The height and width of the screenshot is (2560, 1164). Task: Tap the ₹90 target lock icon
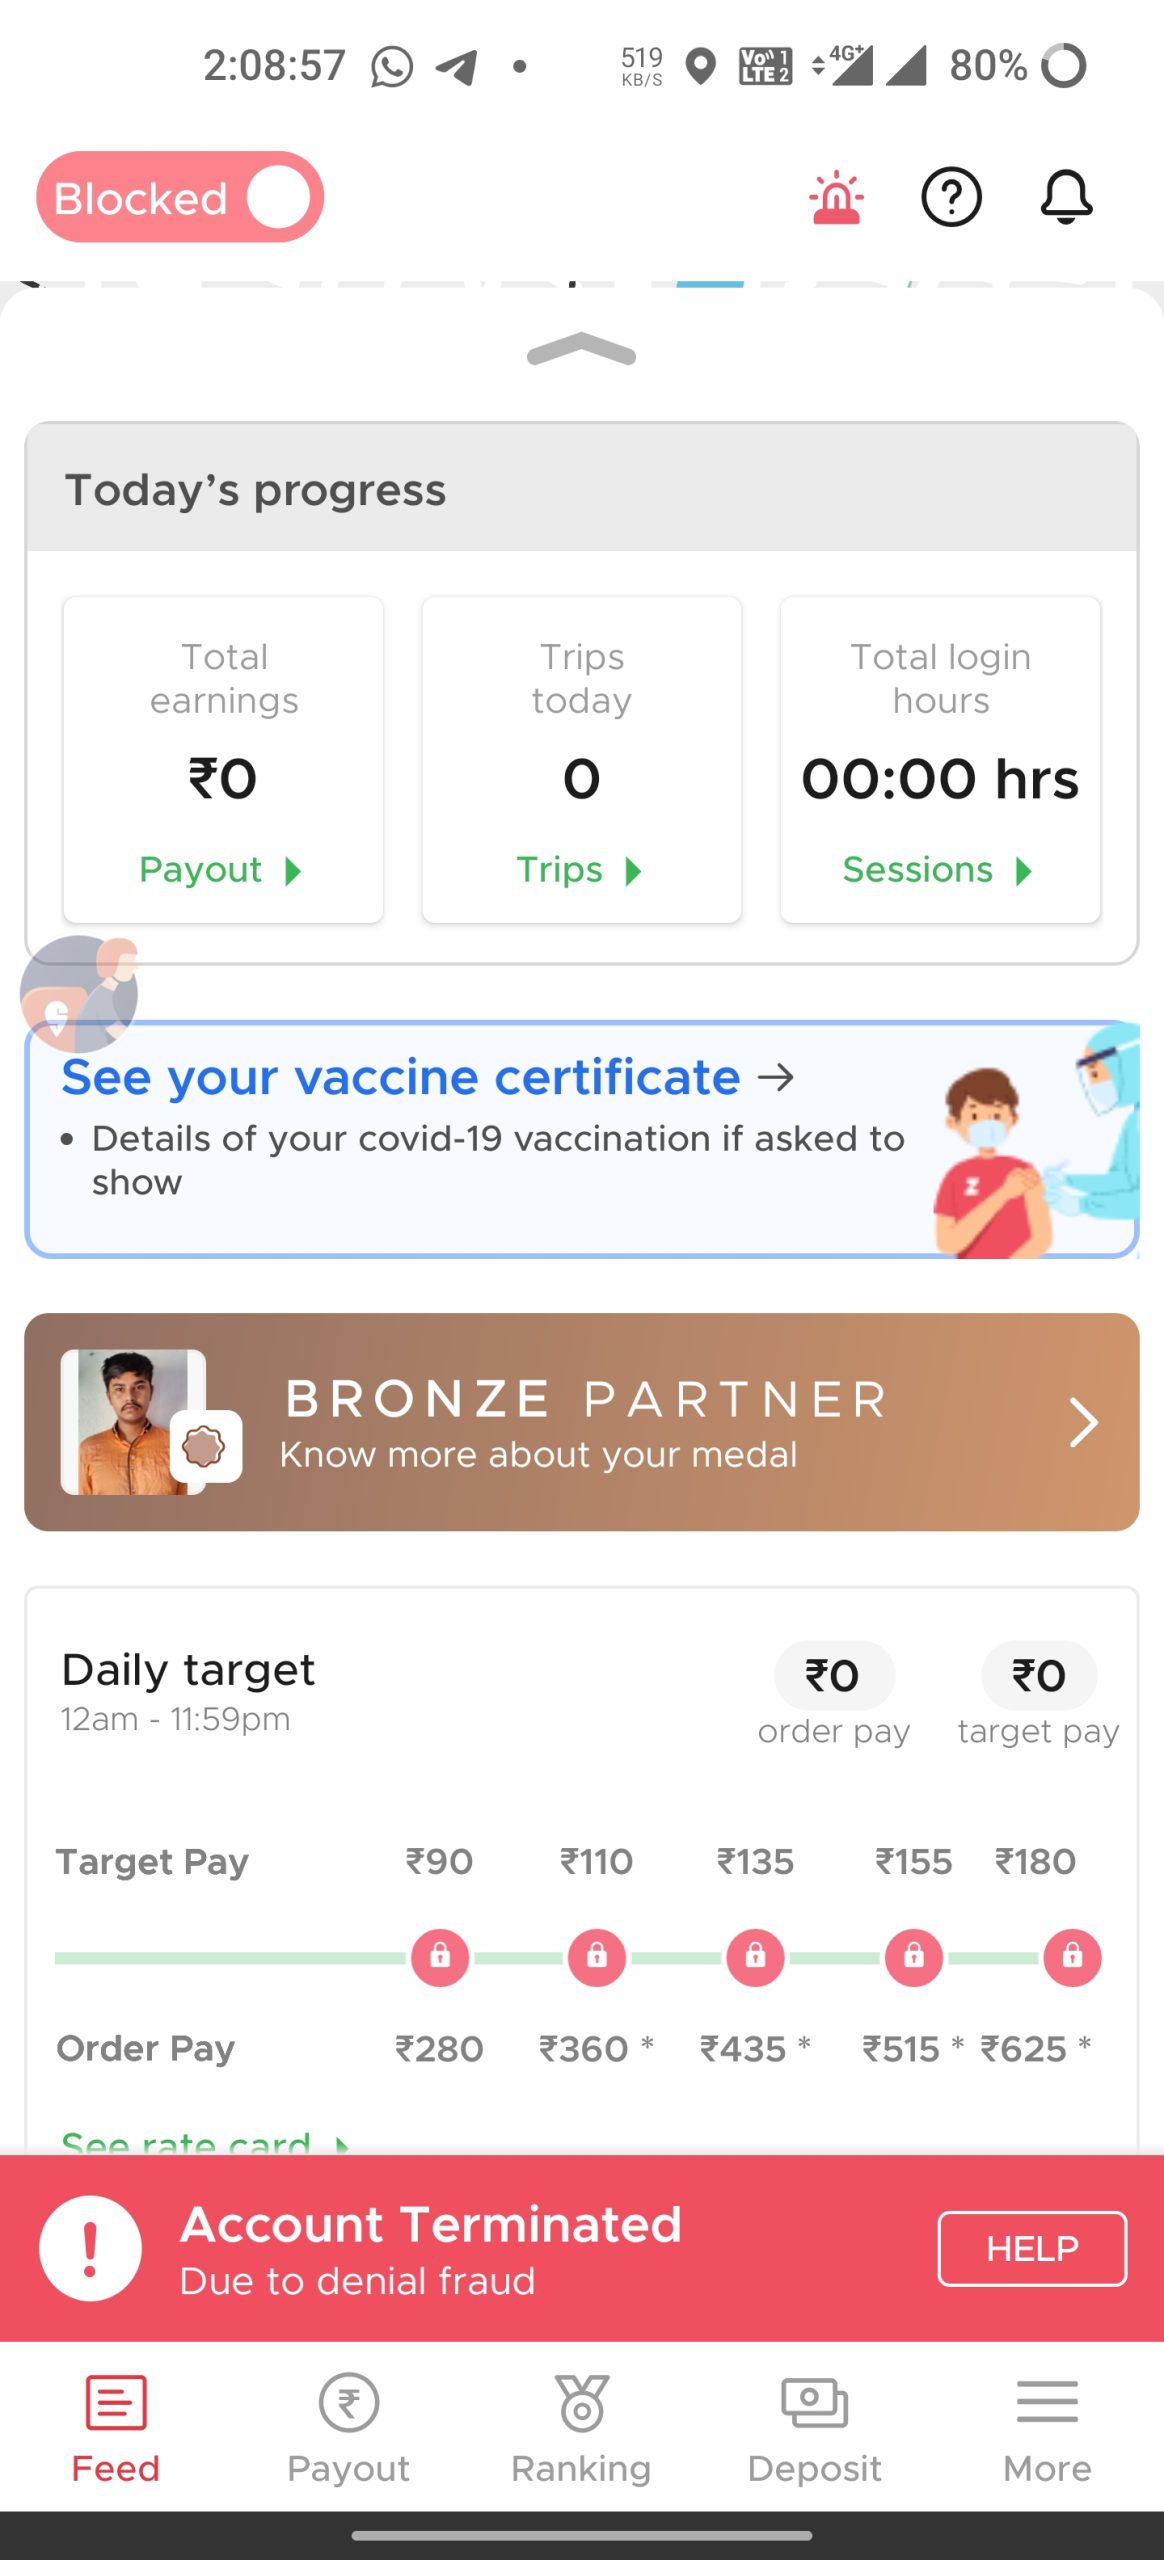click(440, 1956)
